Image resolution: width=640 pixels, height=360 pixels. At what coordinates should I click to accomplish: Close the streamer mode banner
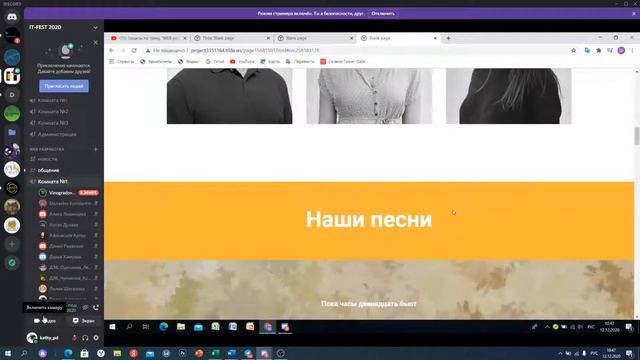(x=634, y=13)
